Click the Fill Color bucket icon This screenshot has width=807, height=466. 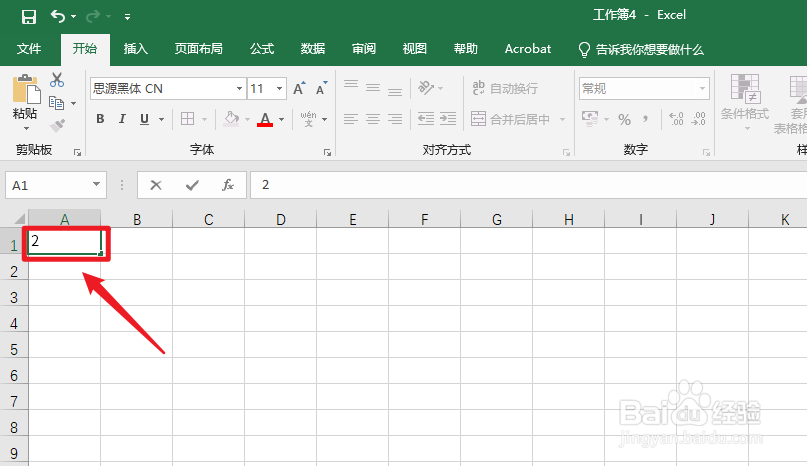pos(231,119)
